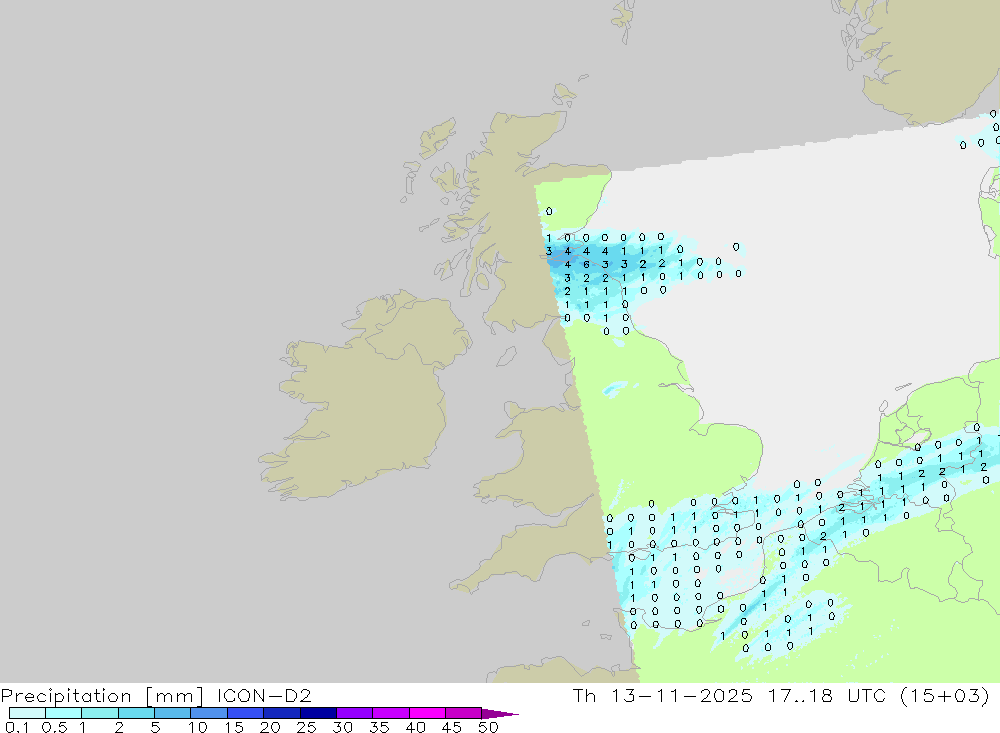Select the 5–10 mm legend color swatch

172,713
